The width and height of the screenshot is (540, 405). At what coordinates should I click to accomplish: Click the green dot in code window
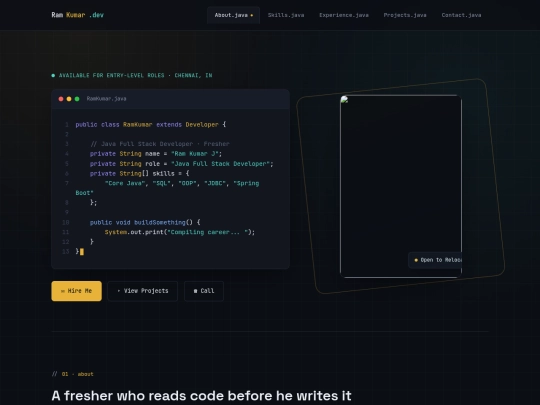coord(77,99)
